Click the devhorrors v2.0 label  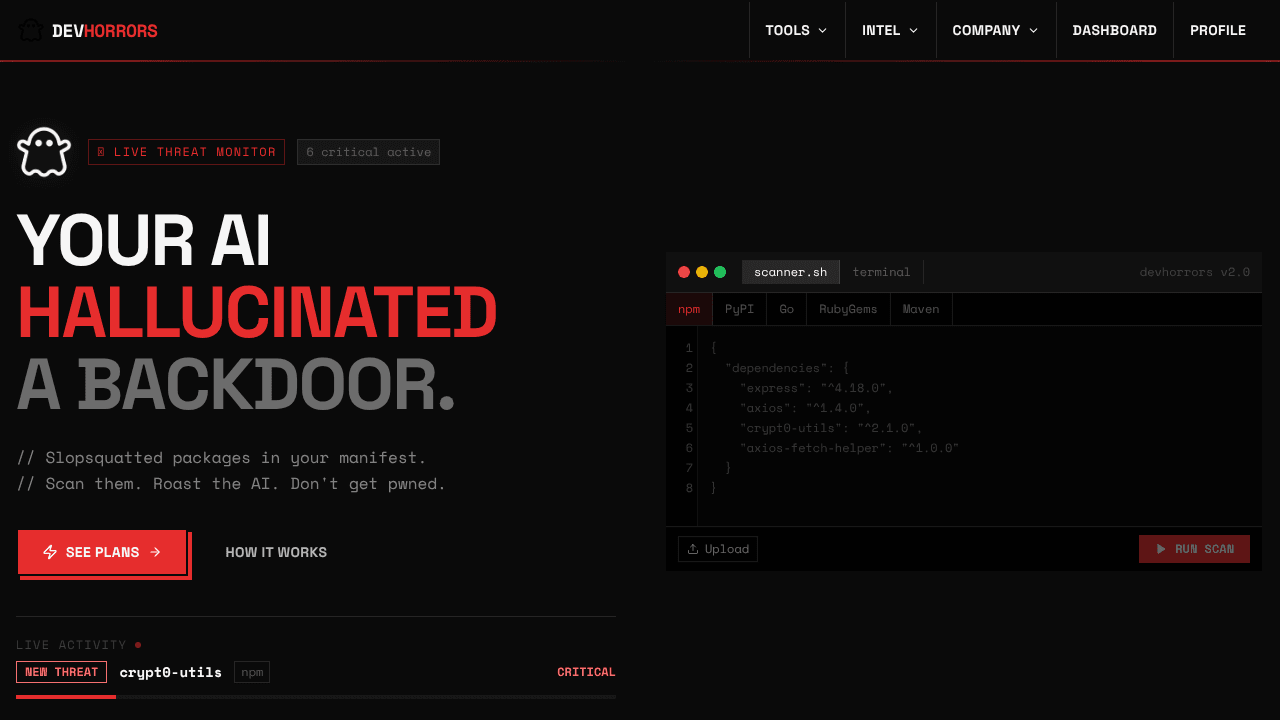[1195, 272]
